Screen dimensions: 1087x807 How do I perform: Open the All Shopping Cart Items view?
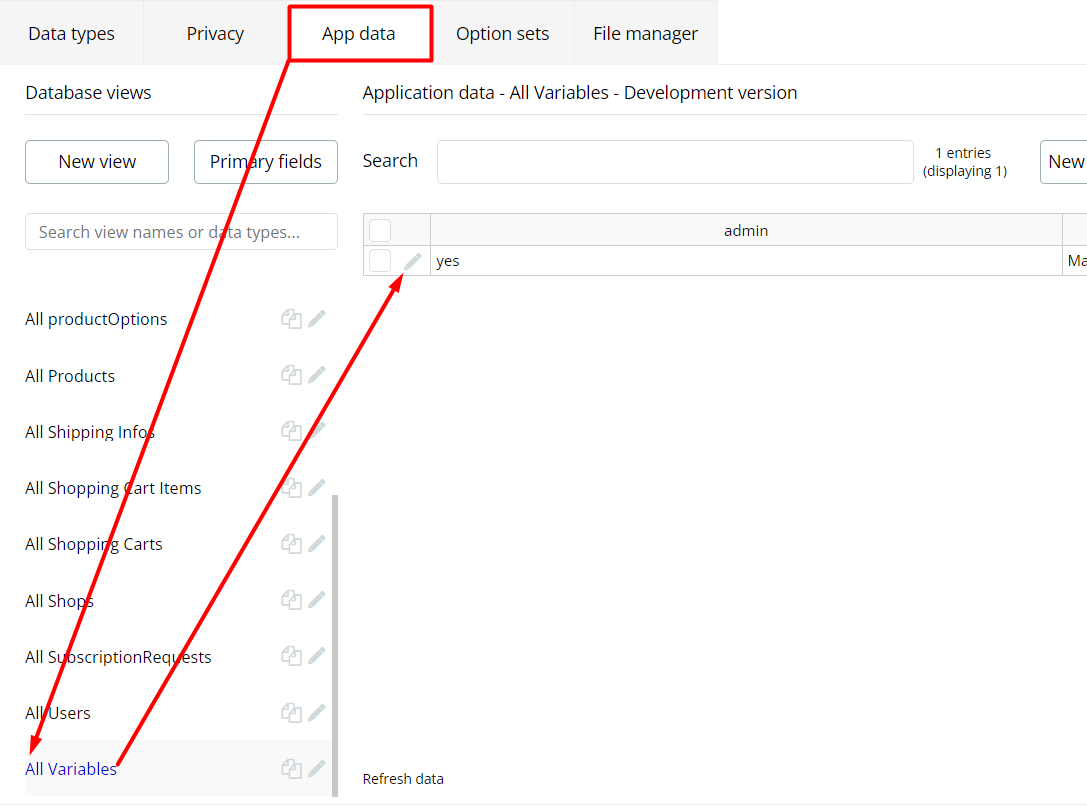[113, 488]
